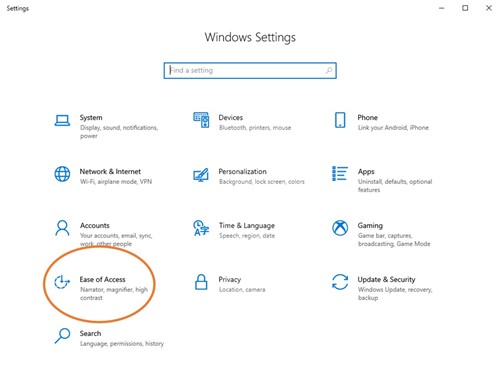Open the Update & Security sync arrows icon
This screenshot has width=500, height=382.
[340, 282]
